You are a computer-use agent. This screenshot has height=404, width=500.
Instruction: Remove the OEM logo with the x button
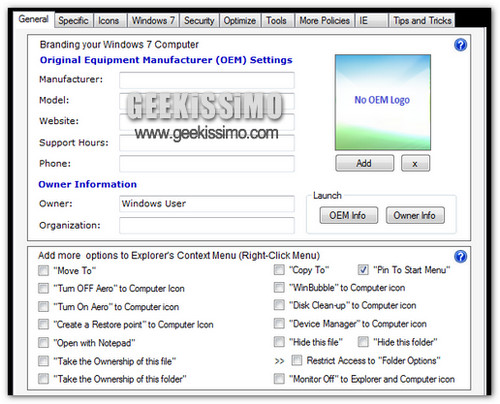(415, 163)
